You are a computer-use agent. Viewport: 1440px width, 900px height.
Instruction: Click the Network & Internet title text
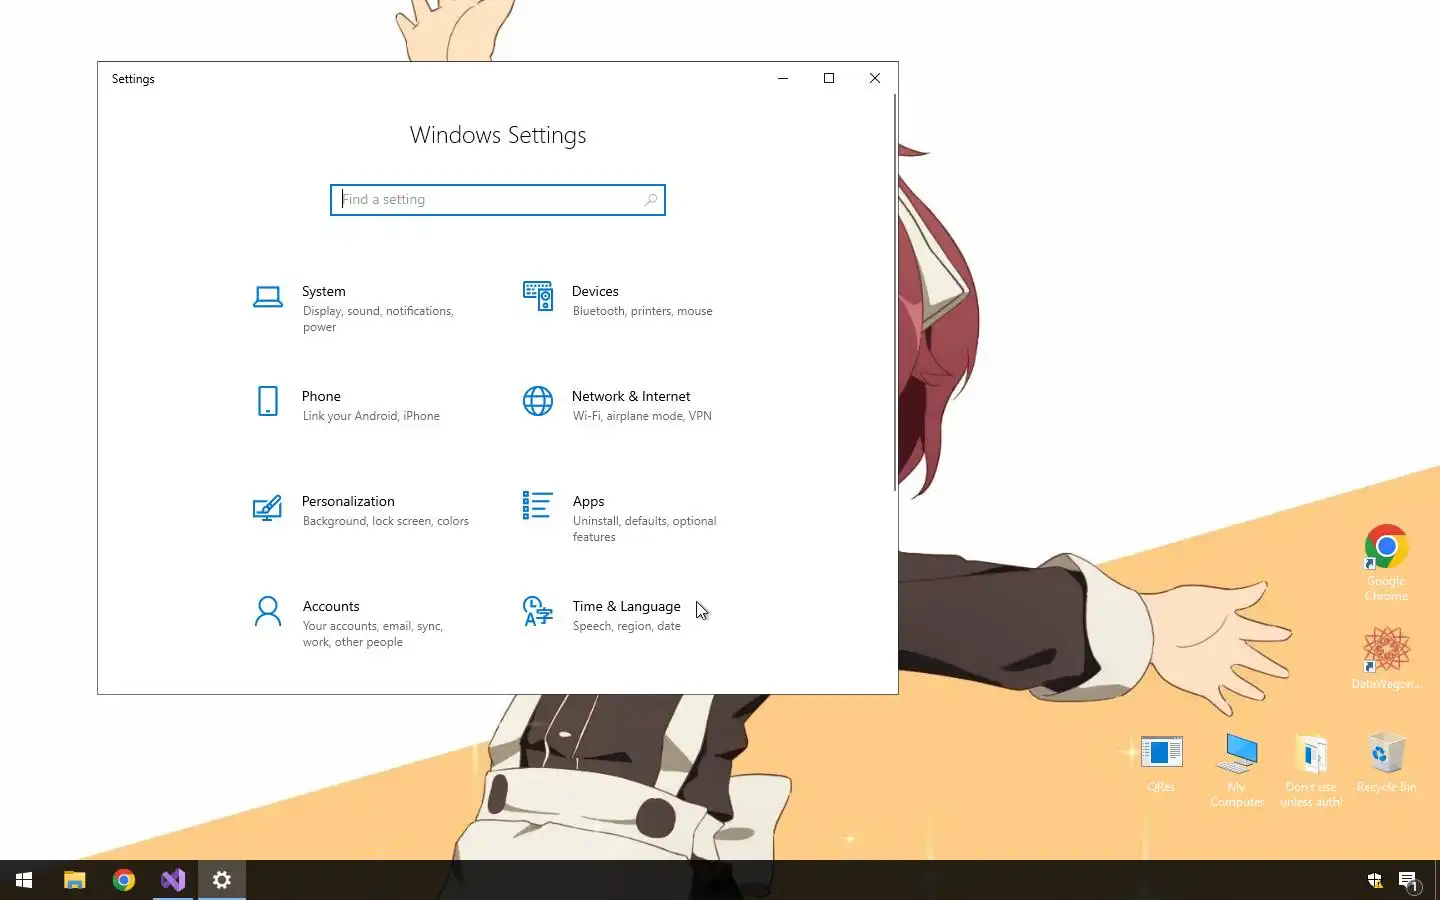coord(631,396)
